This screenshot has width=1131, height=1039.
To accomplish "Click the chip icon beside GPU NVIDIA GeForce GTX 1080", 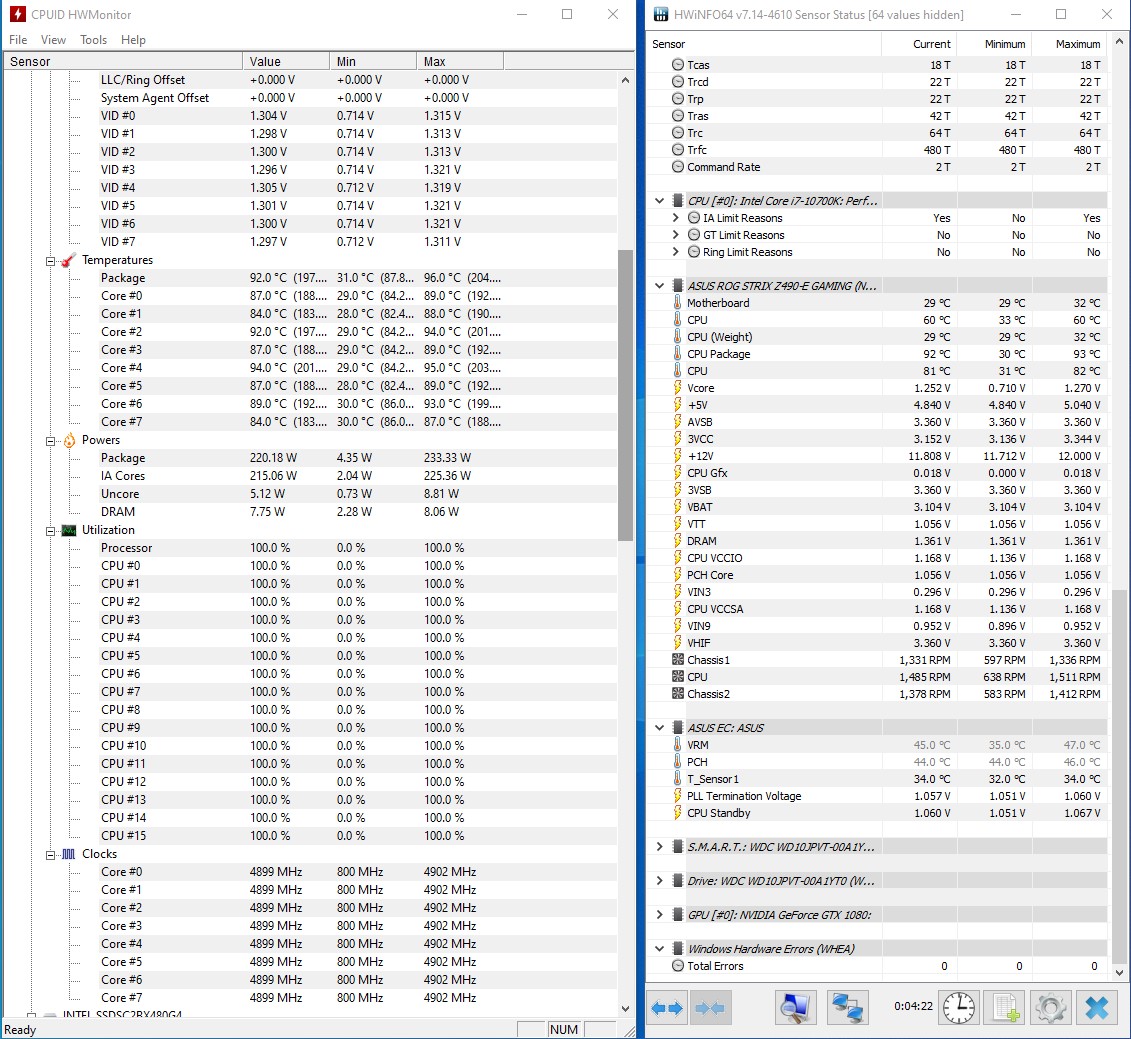I will (x=678, y=914).
